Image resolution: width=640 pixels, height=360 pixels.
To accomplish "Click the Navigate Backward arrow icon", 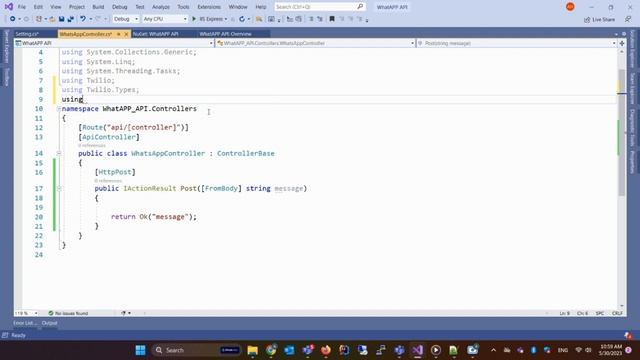I will [x=13, y=19].
